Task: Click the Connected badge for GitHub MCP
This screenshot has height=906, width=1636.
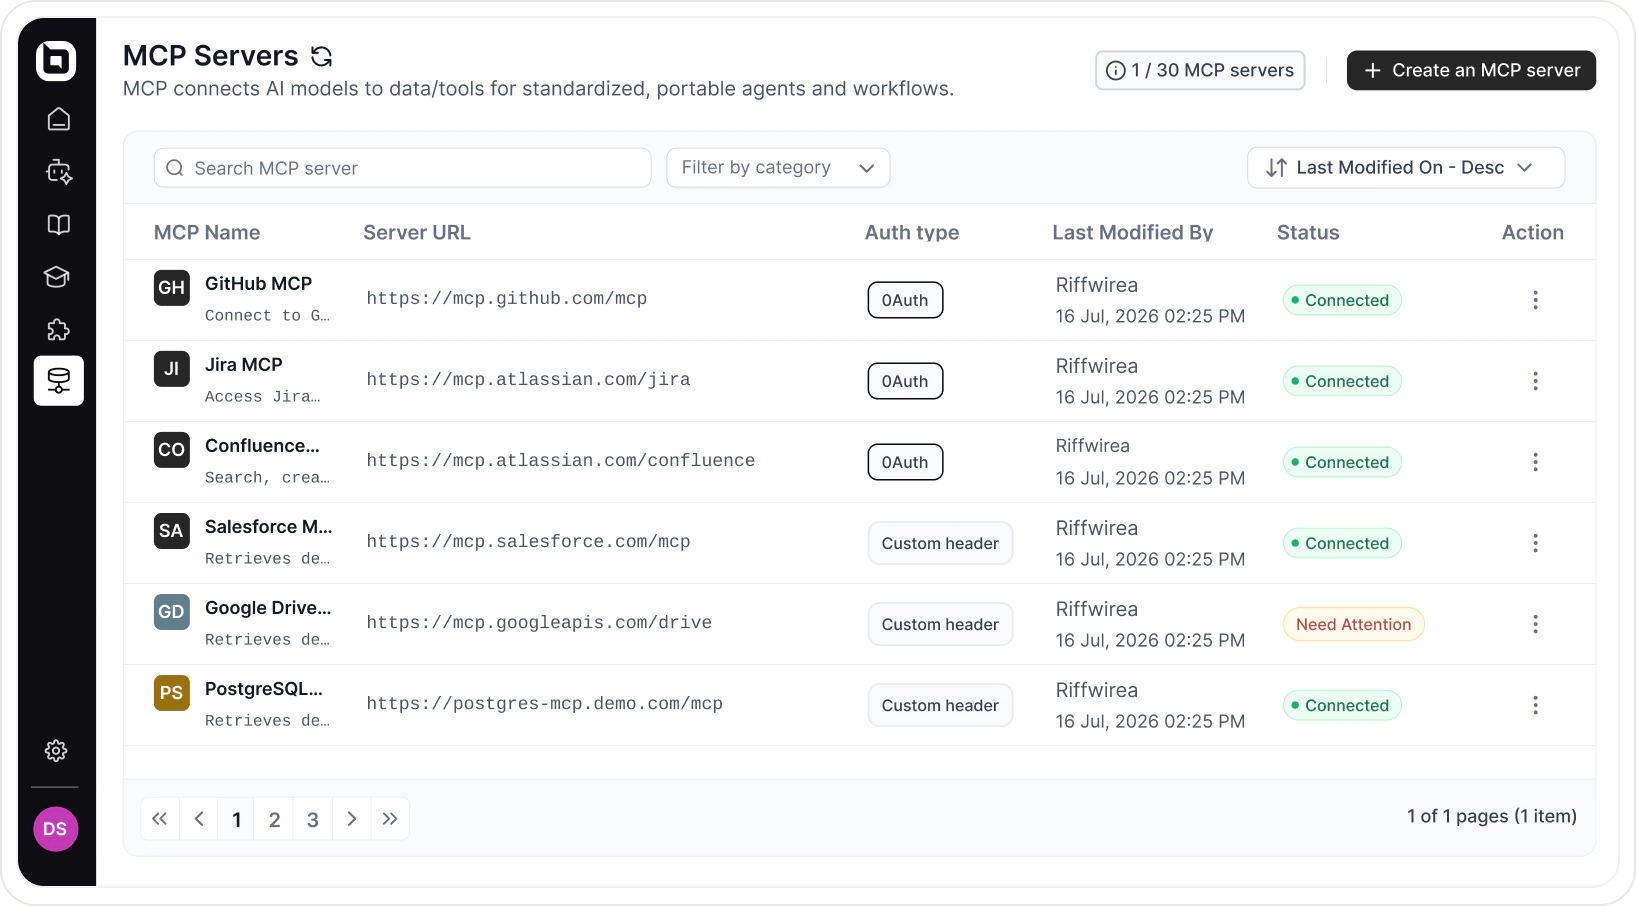Action: (1342, 300)
